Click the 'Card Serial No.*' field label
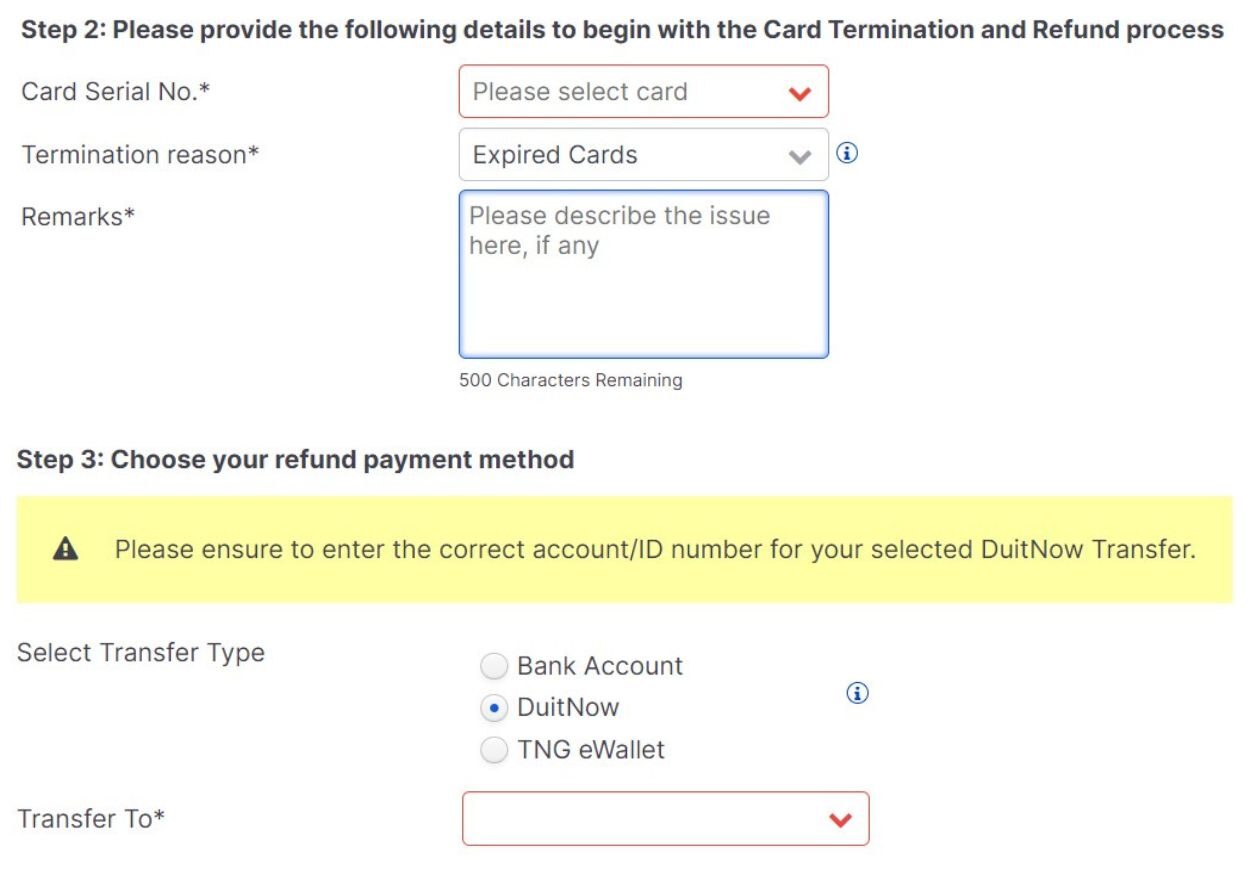Screen dimensions: 1248x870 click(115, 92)
